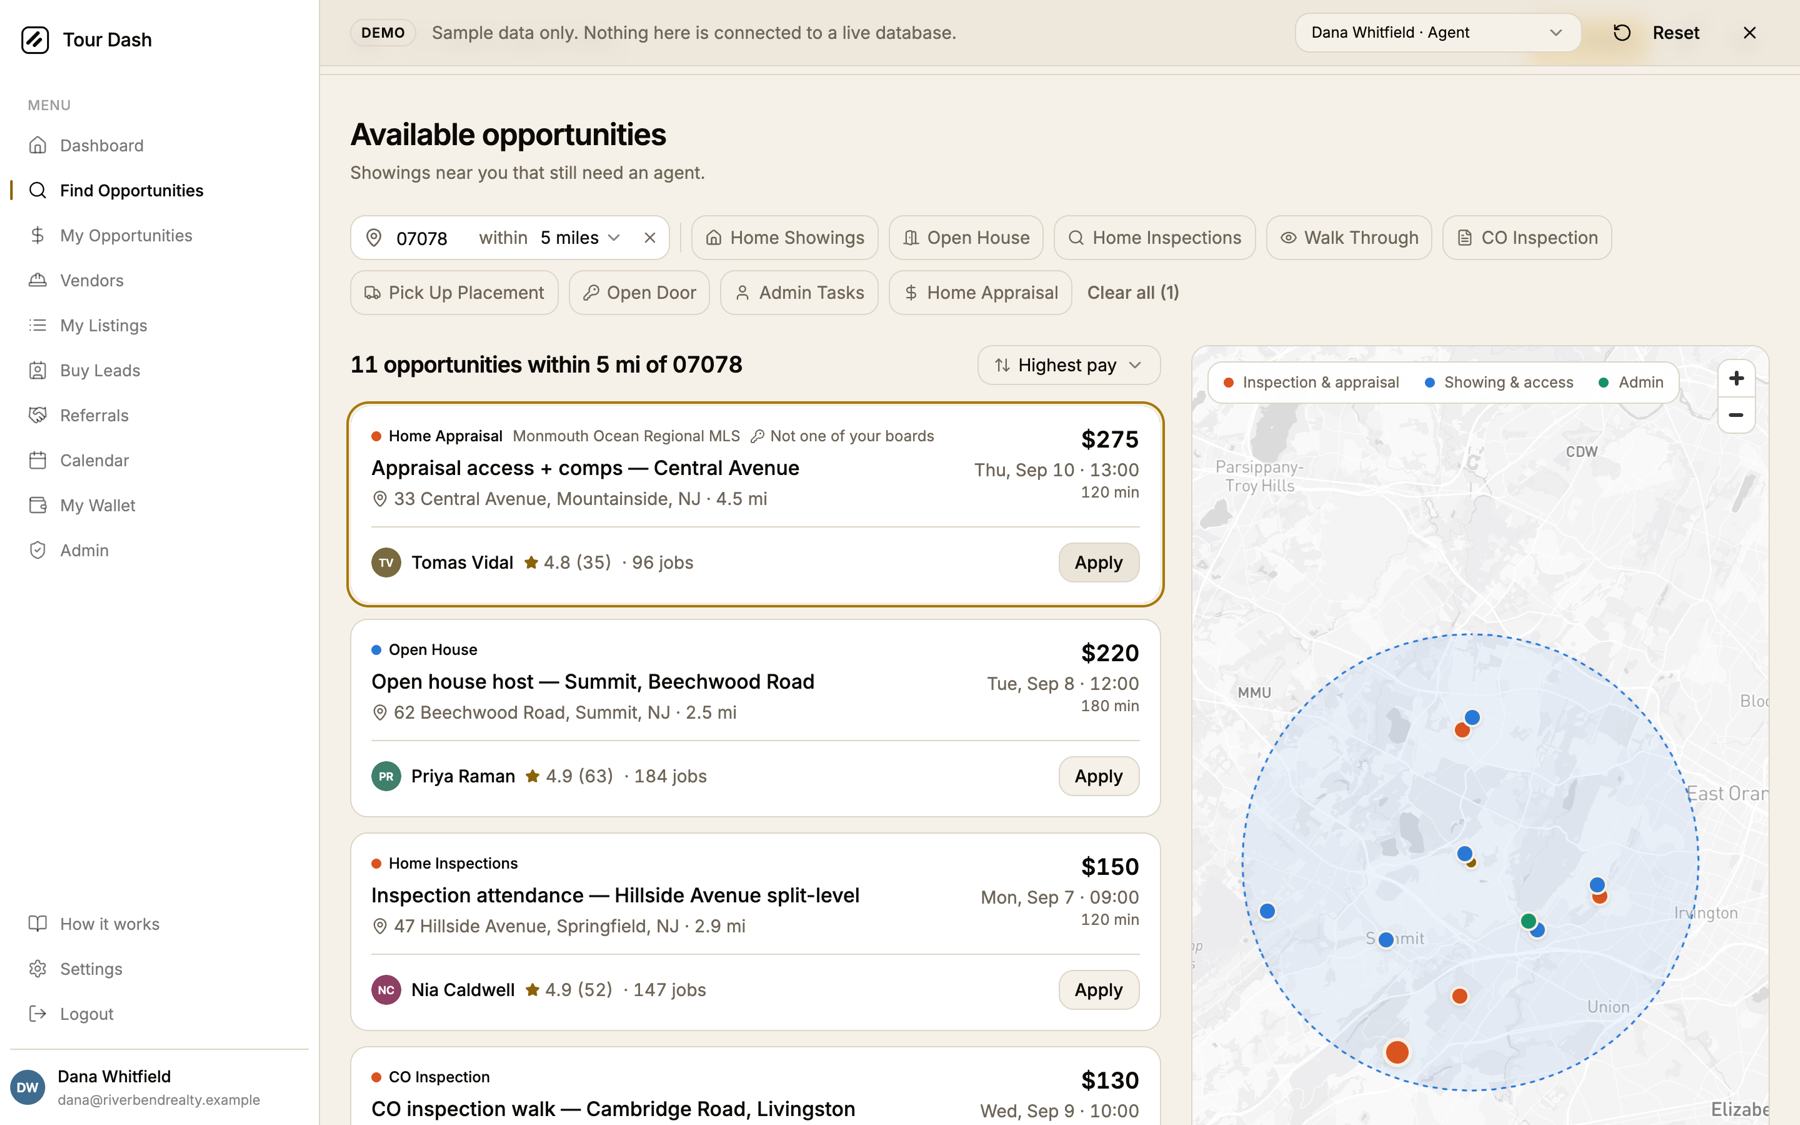Viewport: 1800px width, 1125px height.
Task: Click the Tour Dash logo icon
Action: 35,40
